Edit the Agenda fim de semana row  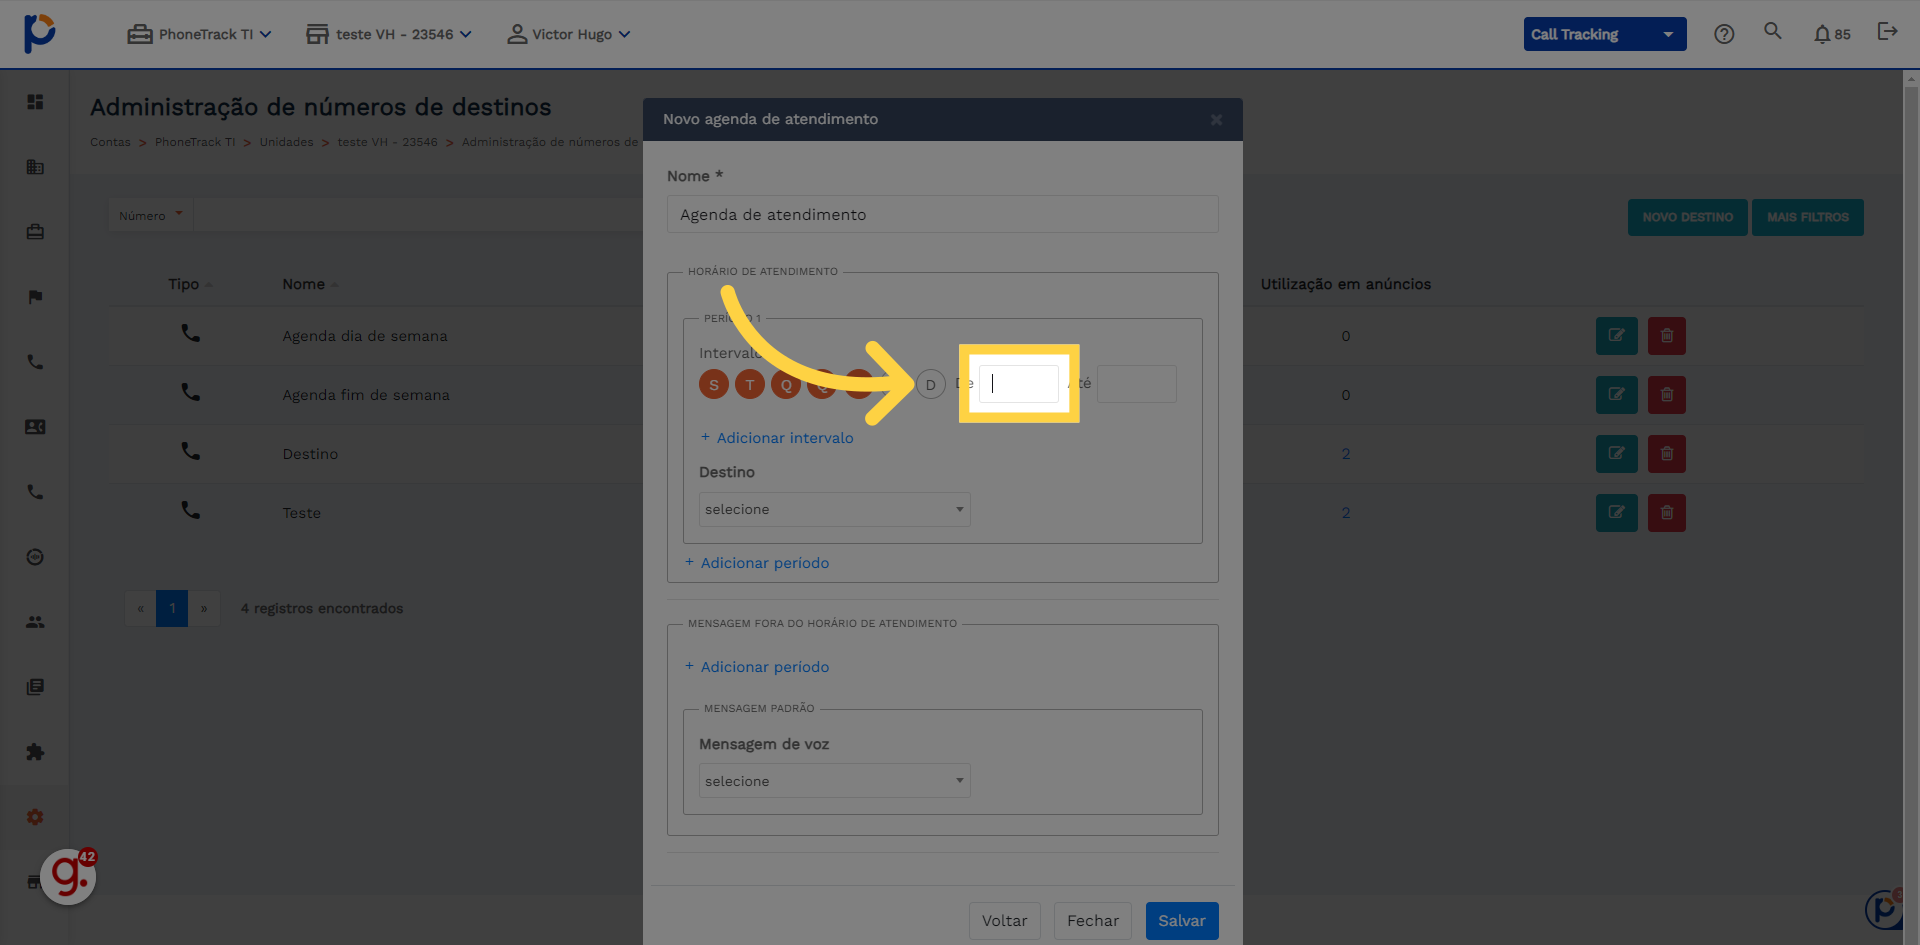(1616, 395)
